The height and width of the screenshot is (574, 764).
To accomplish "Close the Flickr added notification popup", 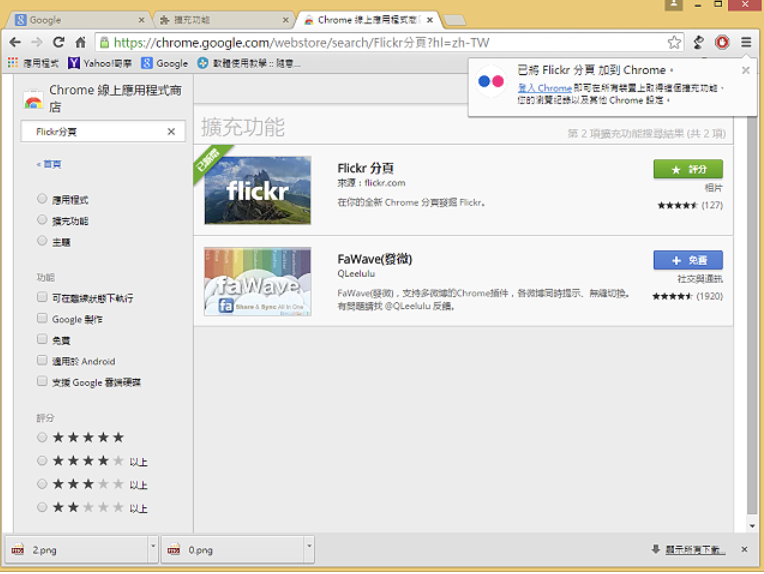I will point(745,70).
